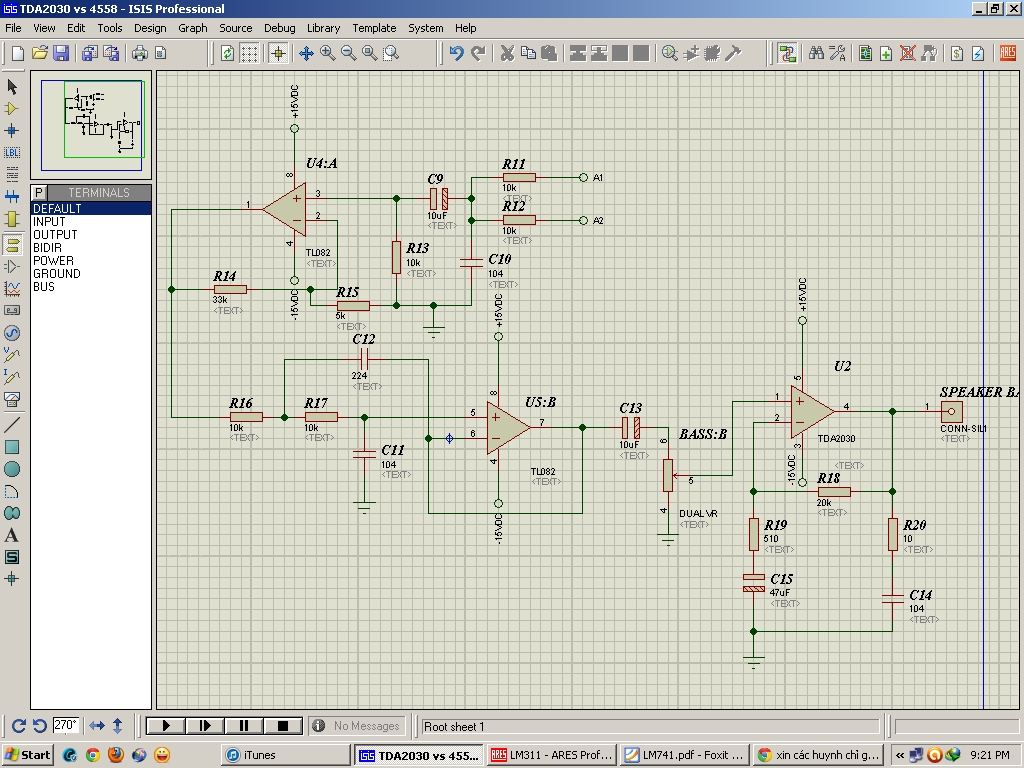The image size is (1024, 768).
Task: Switch to LM311 - ARES taskbar window
Action: pyautogui.click(x=552, y=755)
